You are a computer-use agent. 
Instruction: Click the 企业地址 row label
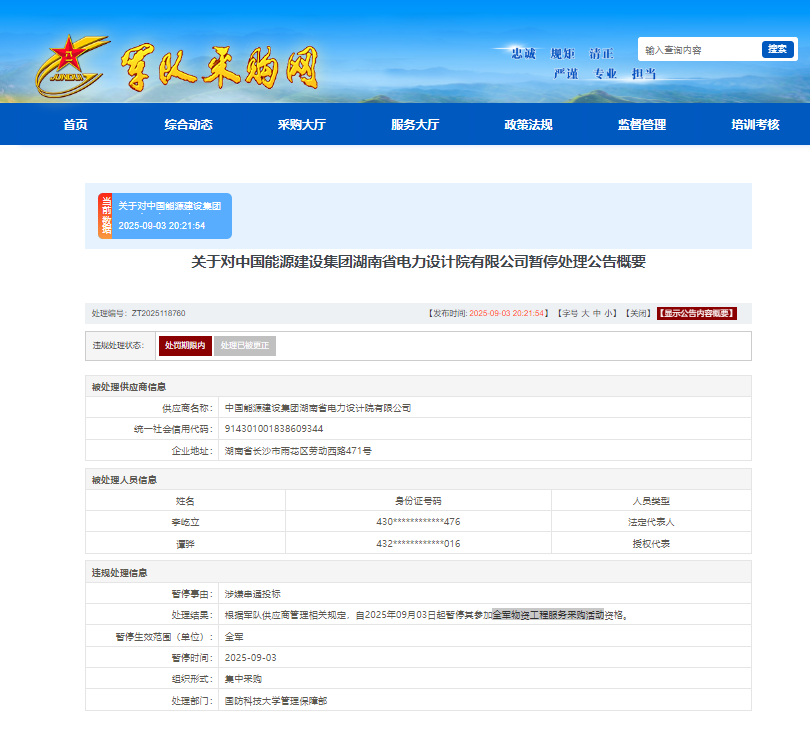pyautogui.click(x=192, y=451)
